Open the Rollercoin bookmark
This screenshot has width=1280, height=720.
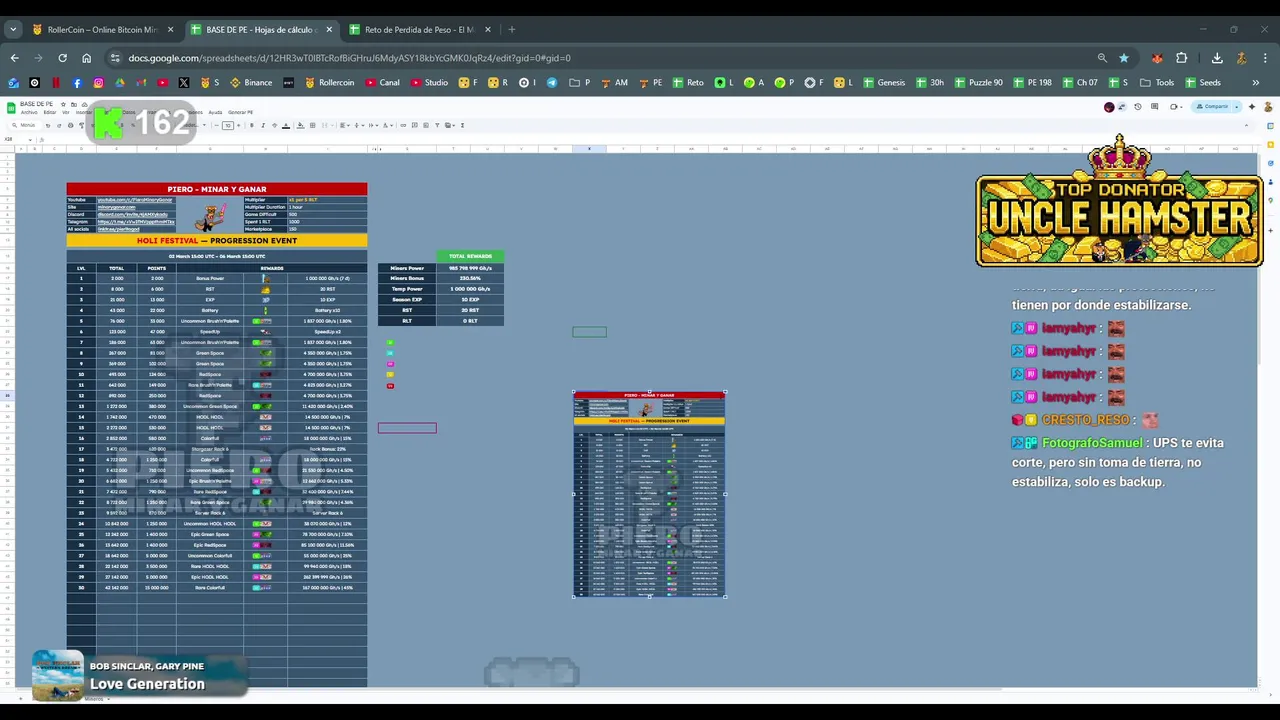pos(329,82)
